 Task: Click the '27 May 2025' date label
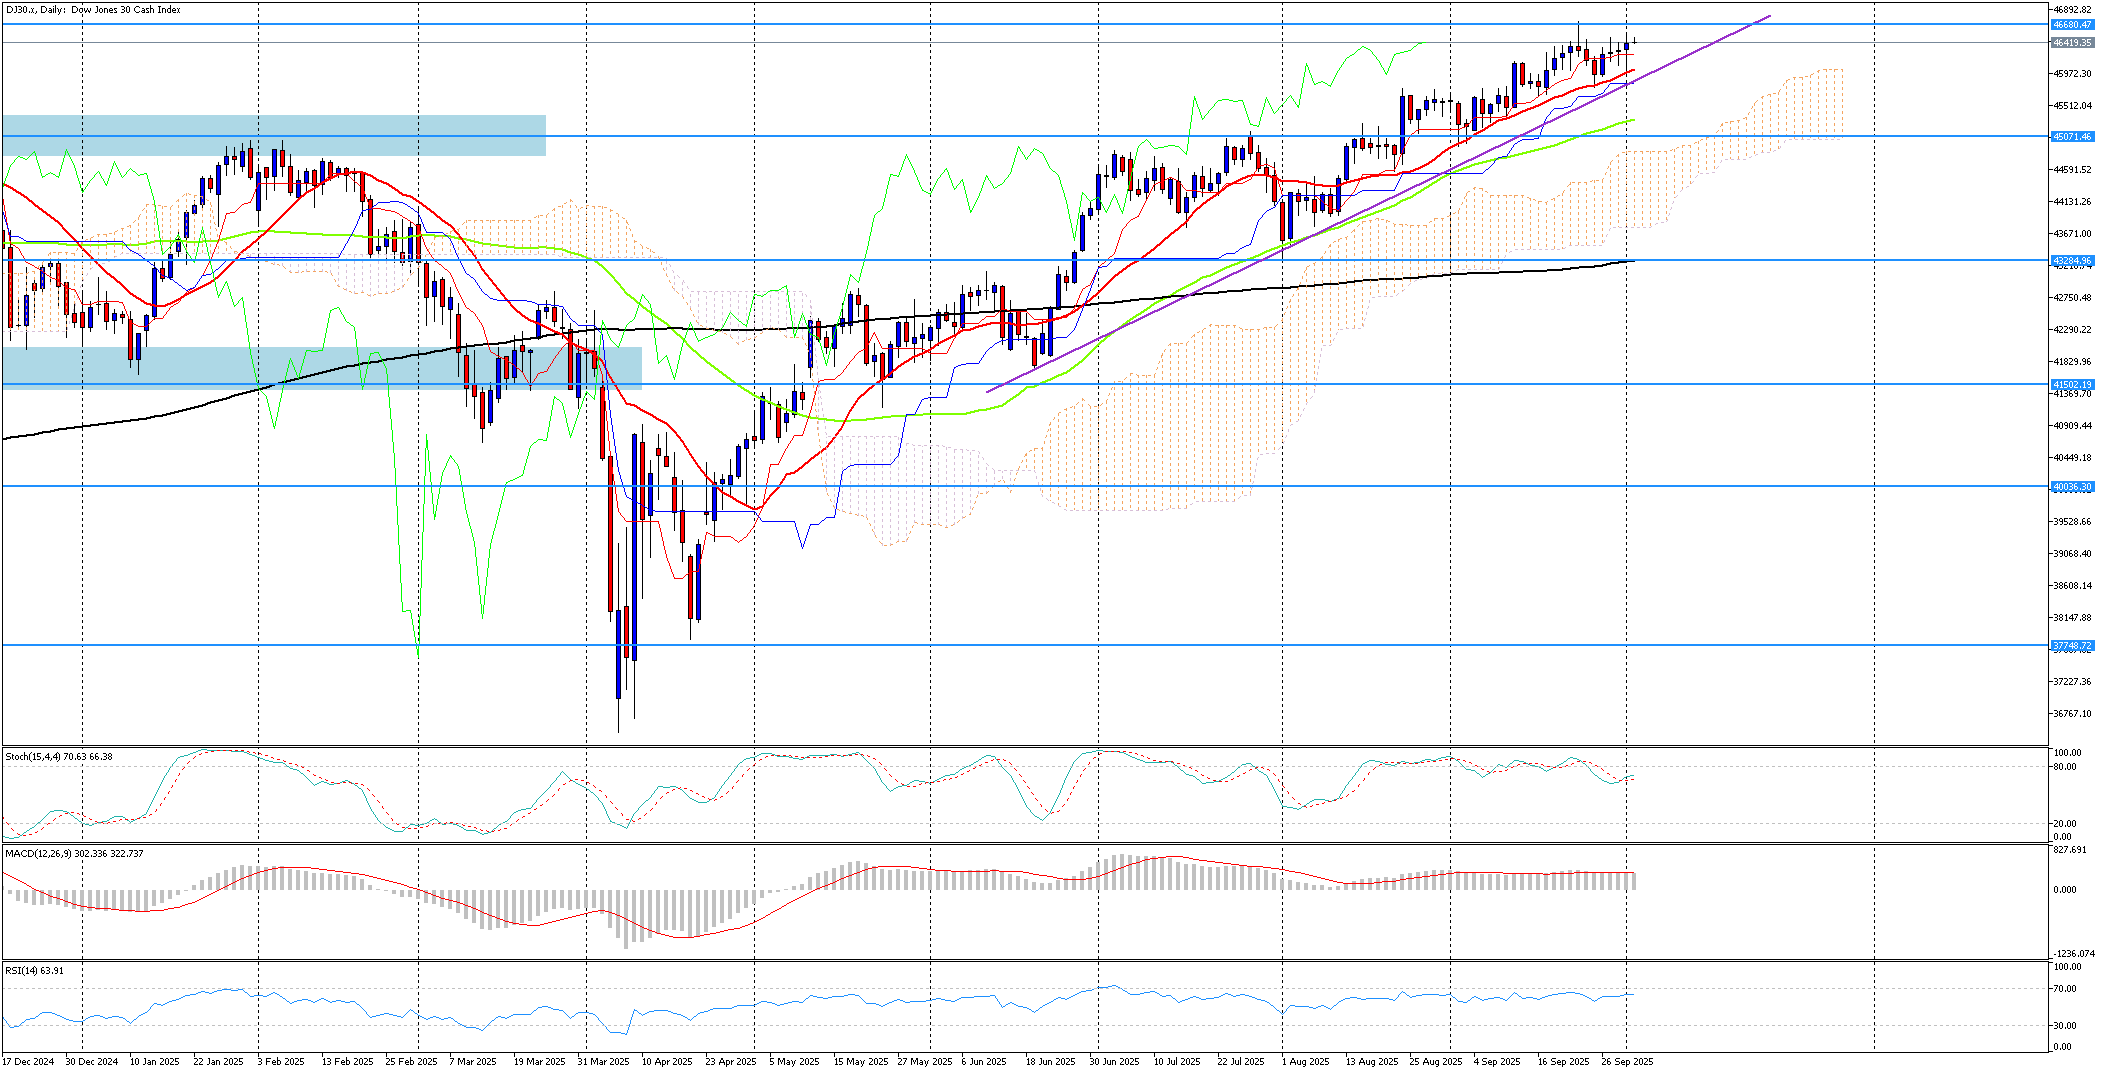(925, 1062)
